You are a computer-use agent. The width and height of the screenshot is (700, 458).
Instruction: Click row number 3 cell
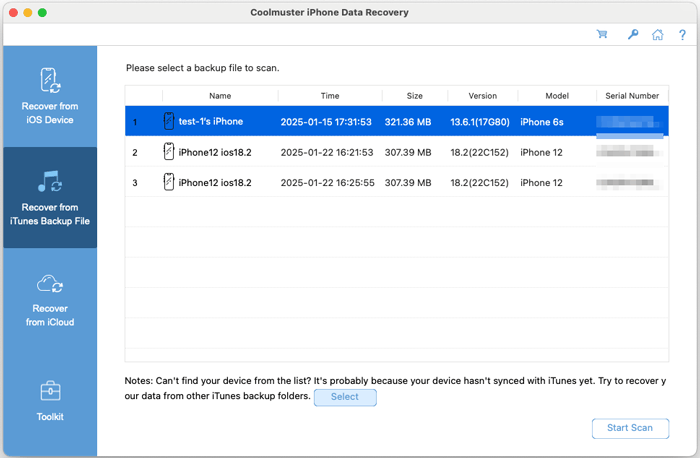[135, 183]
